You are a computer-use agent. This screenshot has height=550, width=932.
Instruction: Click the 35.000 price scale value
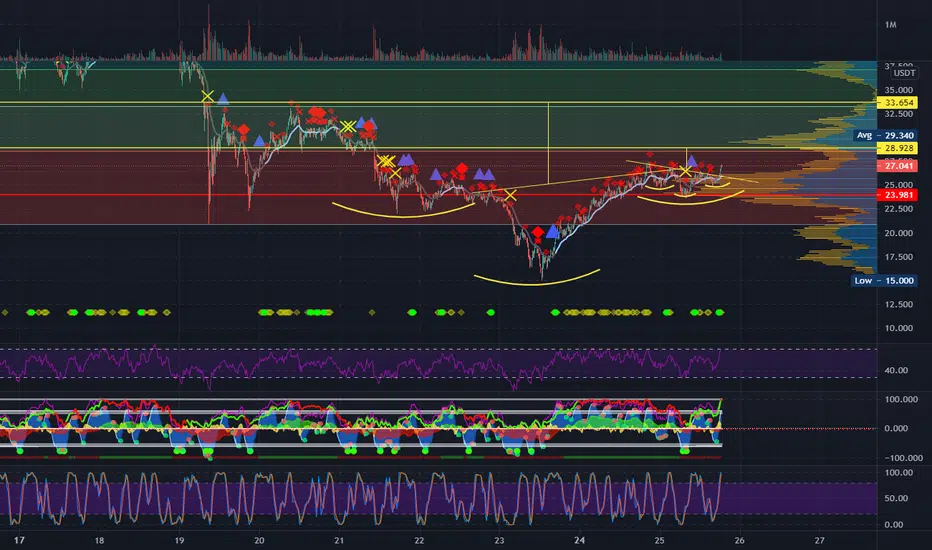(899, 90)
